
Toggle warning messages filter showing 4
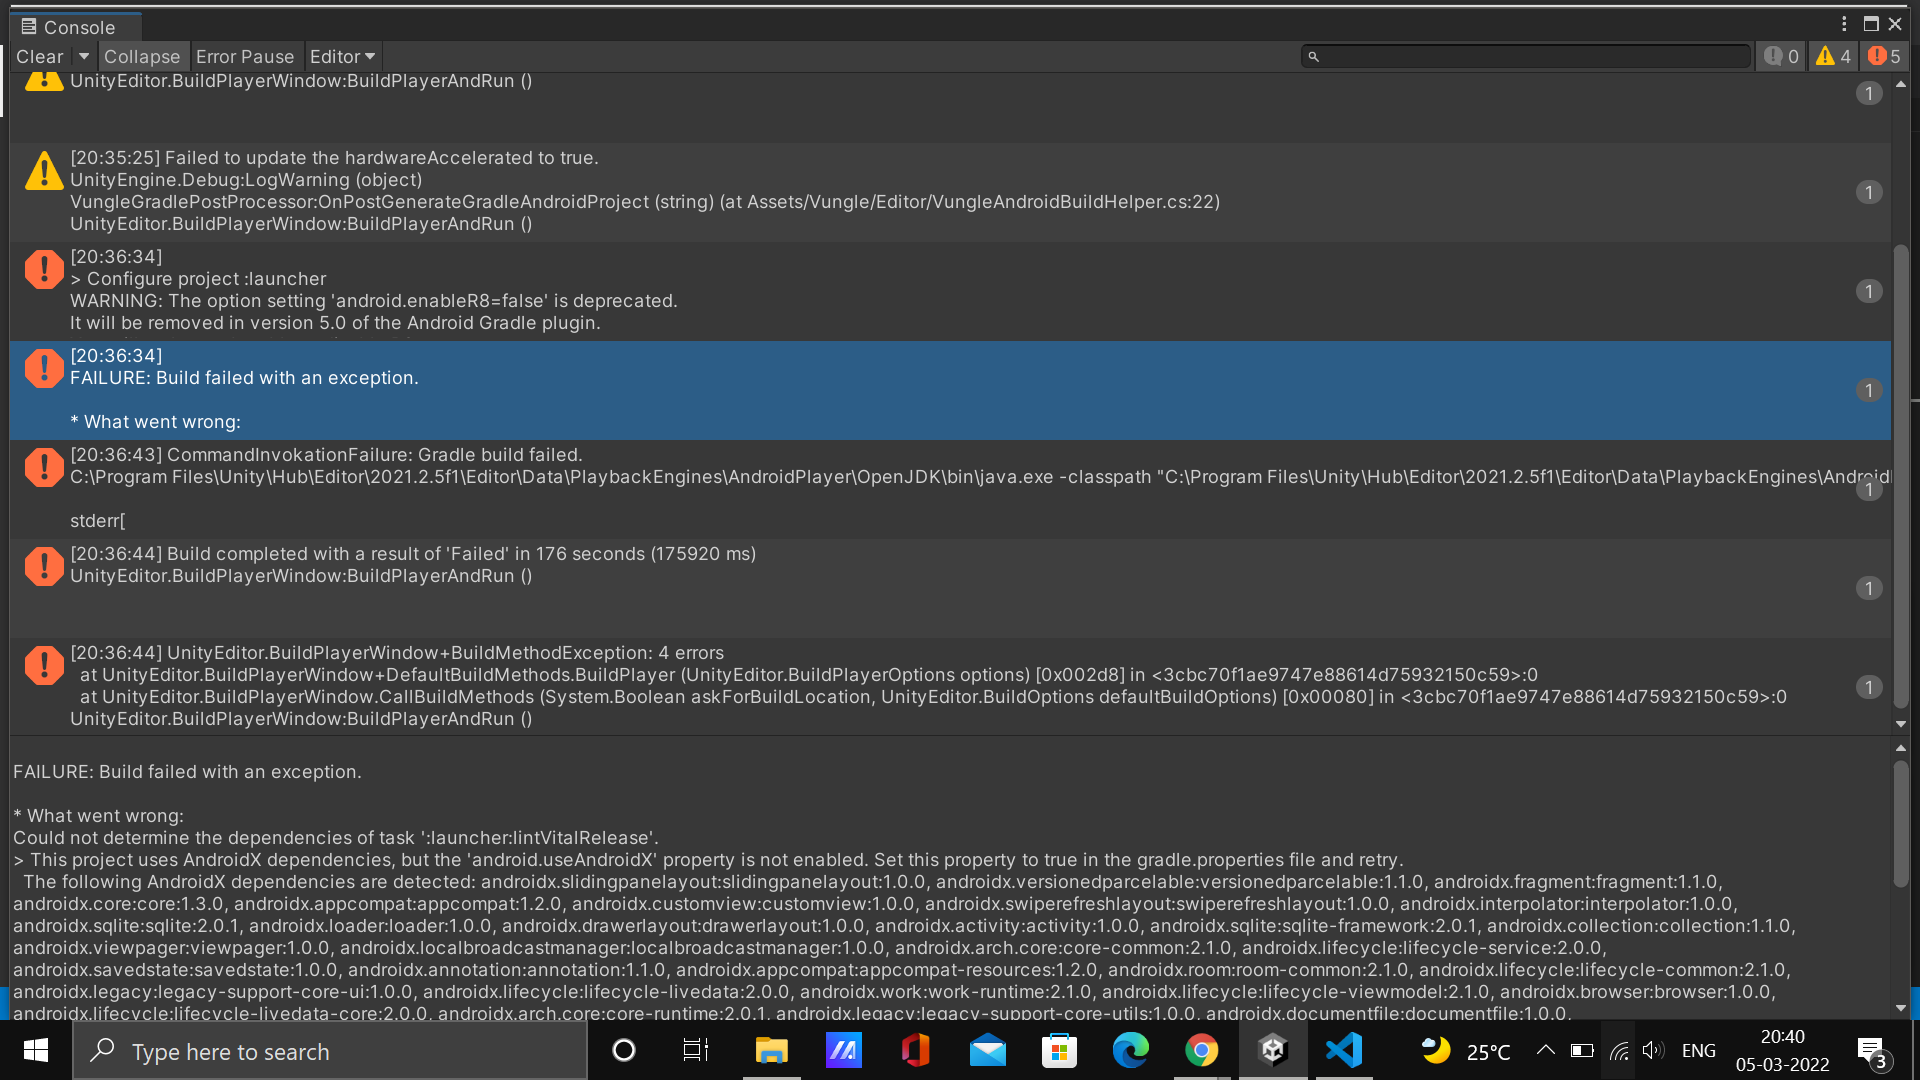[x=1834, y=57]
